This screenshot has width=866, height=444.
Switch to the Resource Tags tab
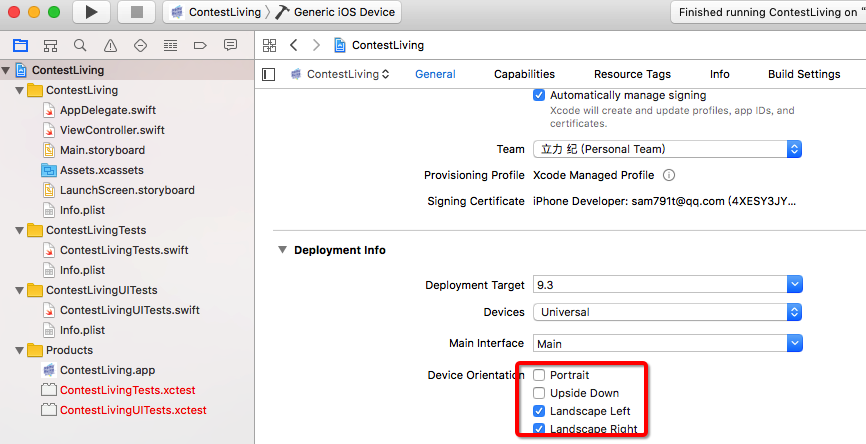[x=632, y=74]
